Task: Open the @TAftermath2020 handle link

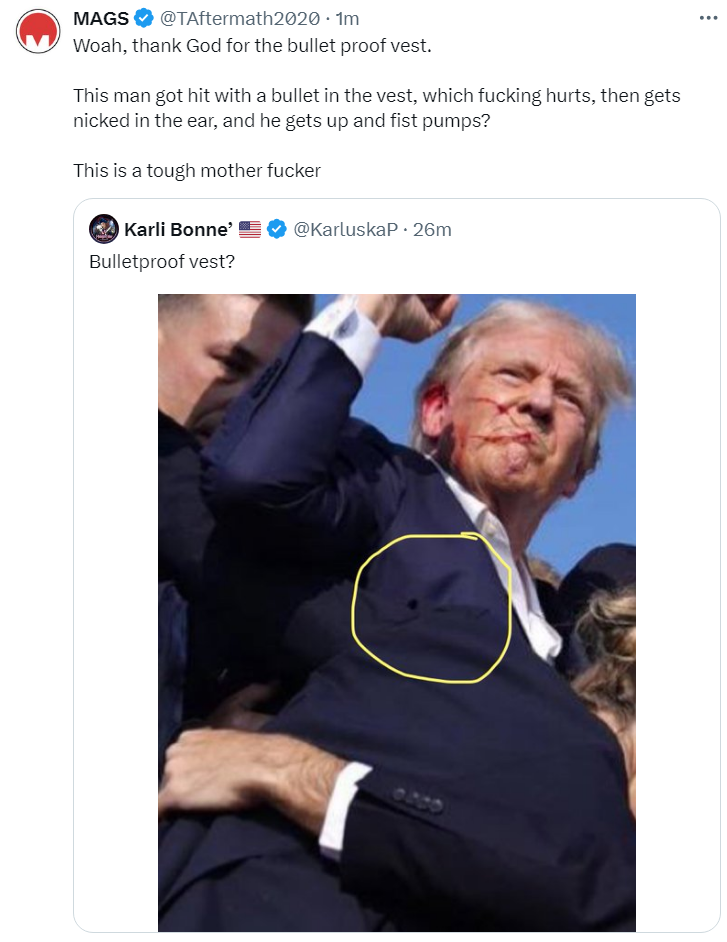Action: coord(239,19)
